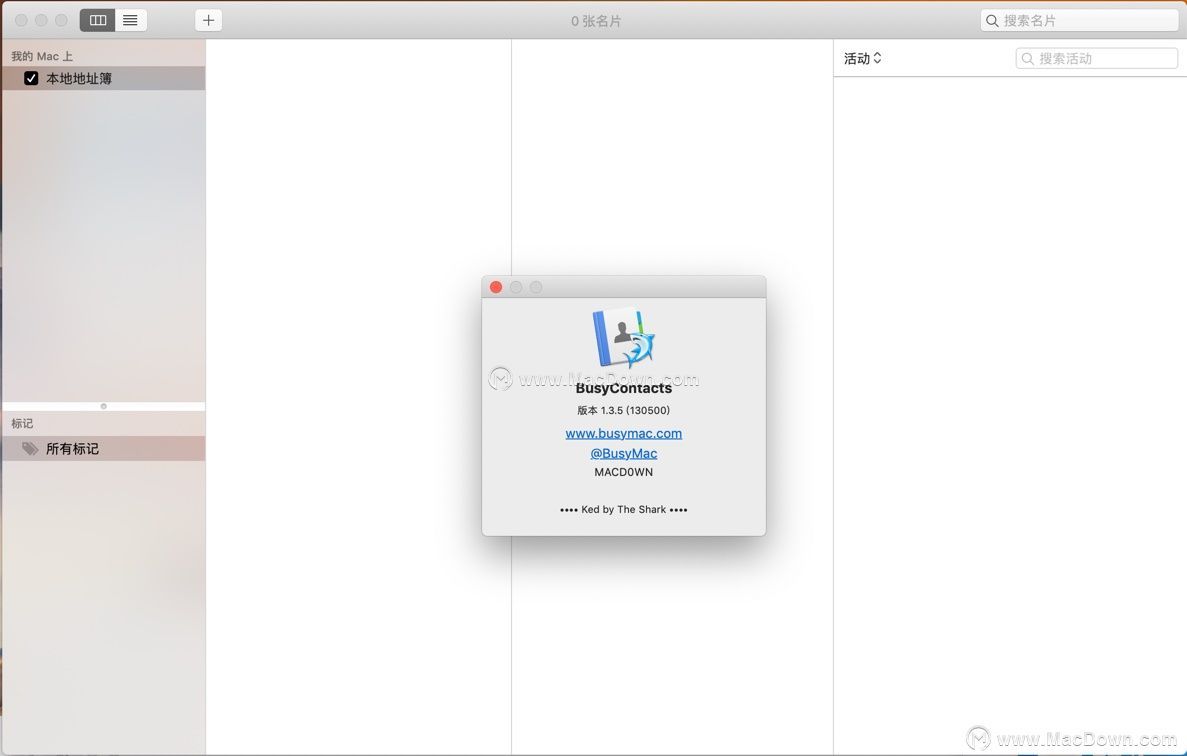The image size is (1187, 756).
Task: Click the 0 张名片 title text
Action: [596, 21]
